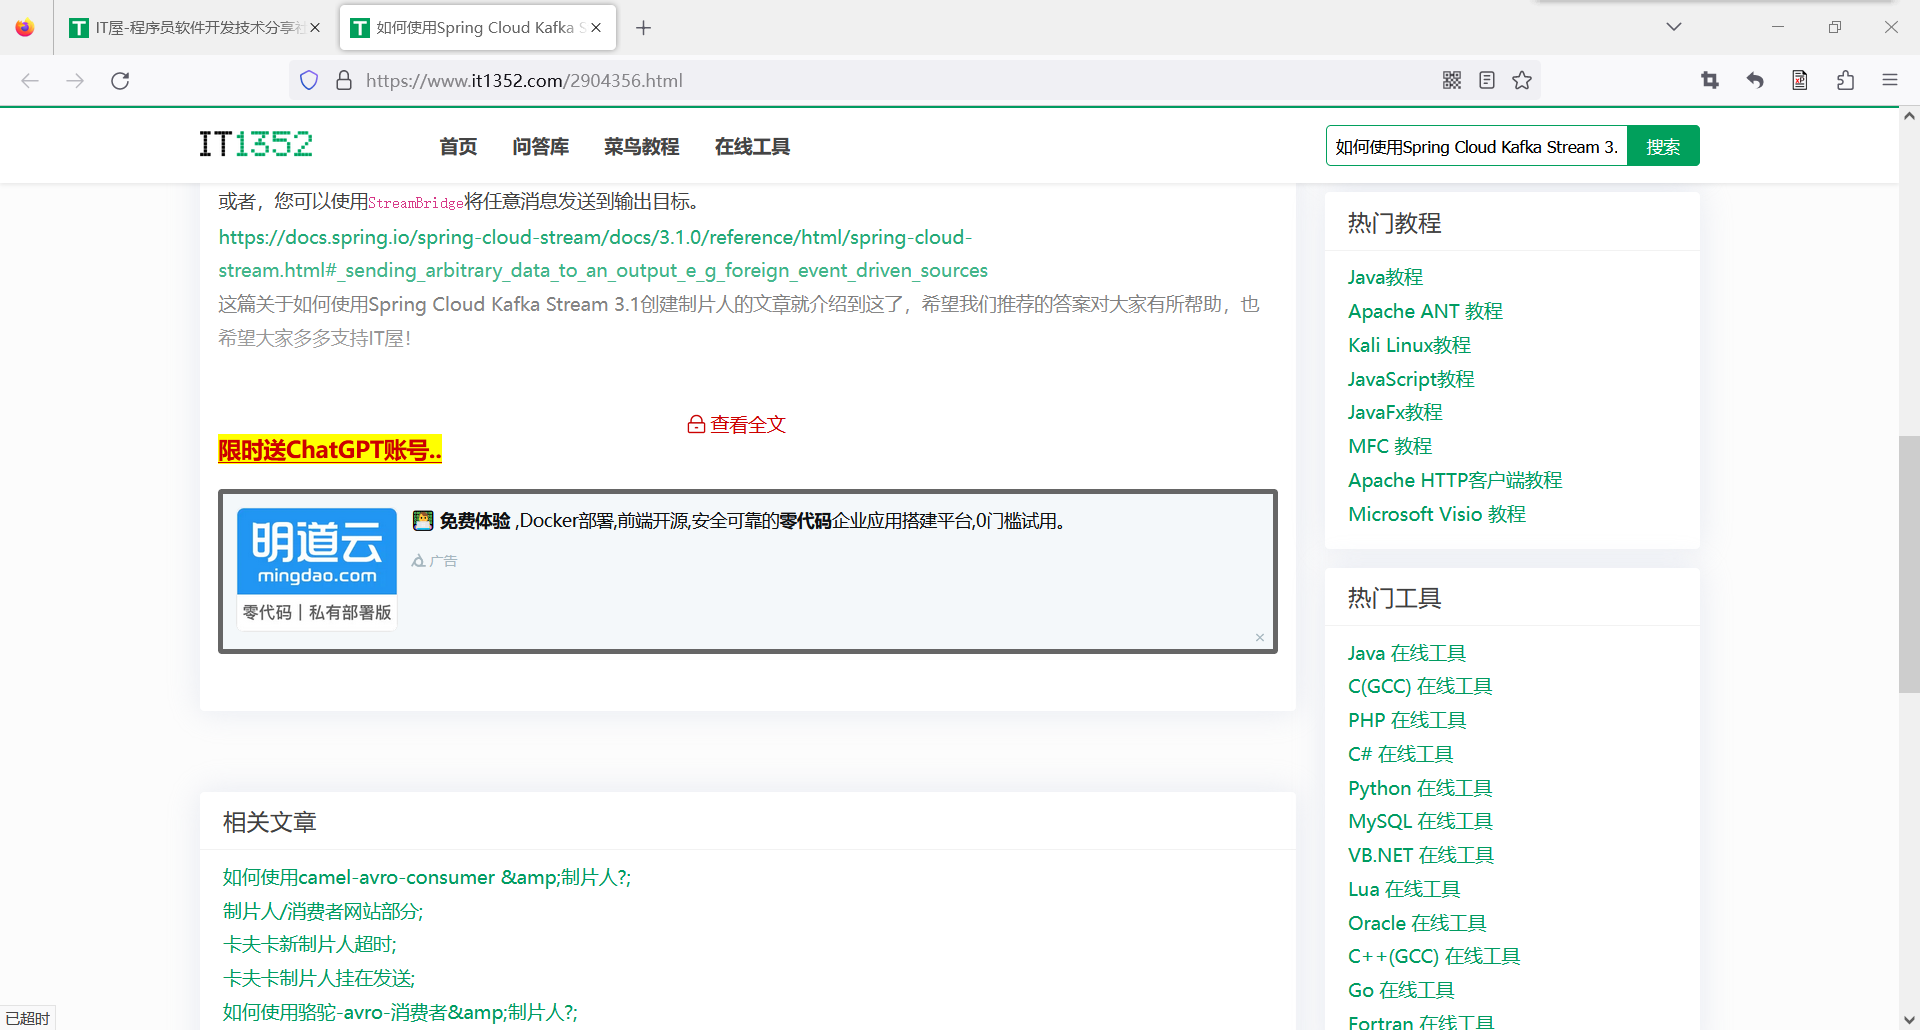1920x1030 pixels.
Task: Open PHP 在线工具 link
Action: tap(1407, 720)
